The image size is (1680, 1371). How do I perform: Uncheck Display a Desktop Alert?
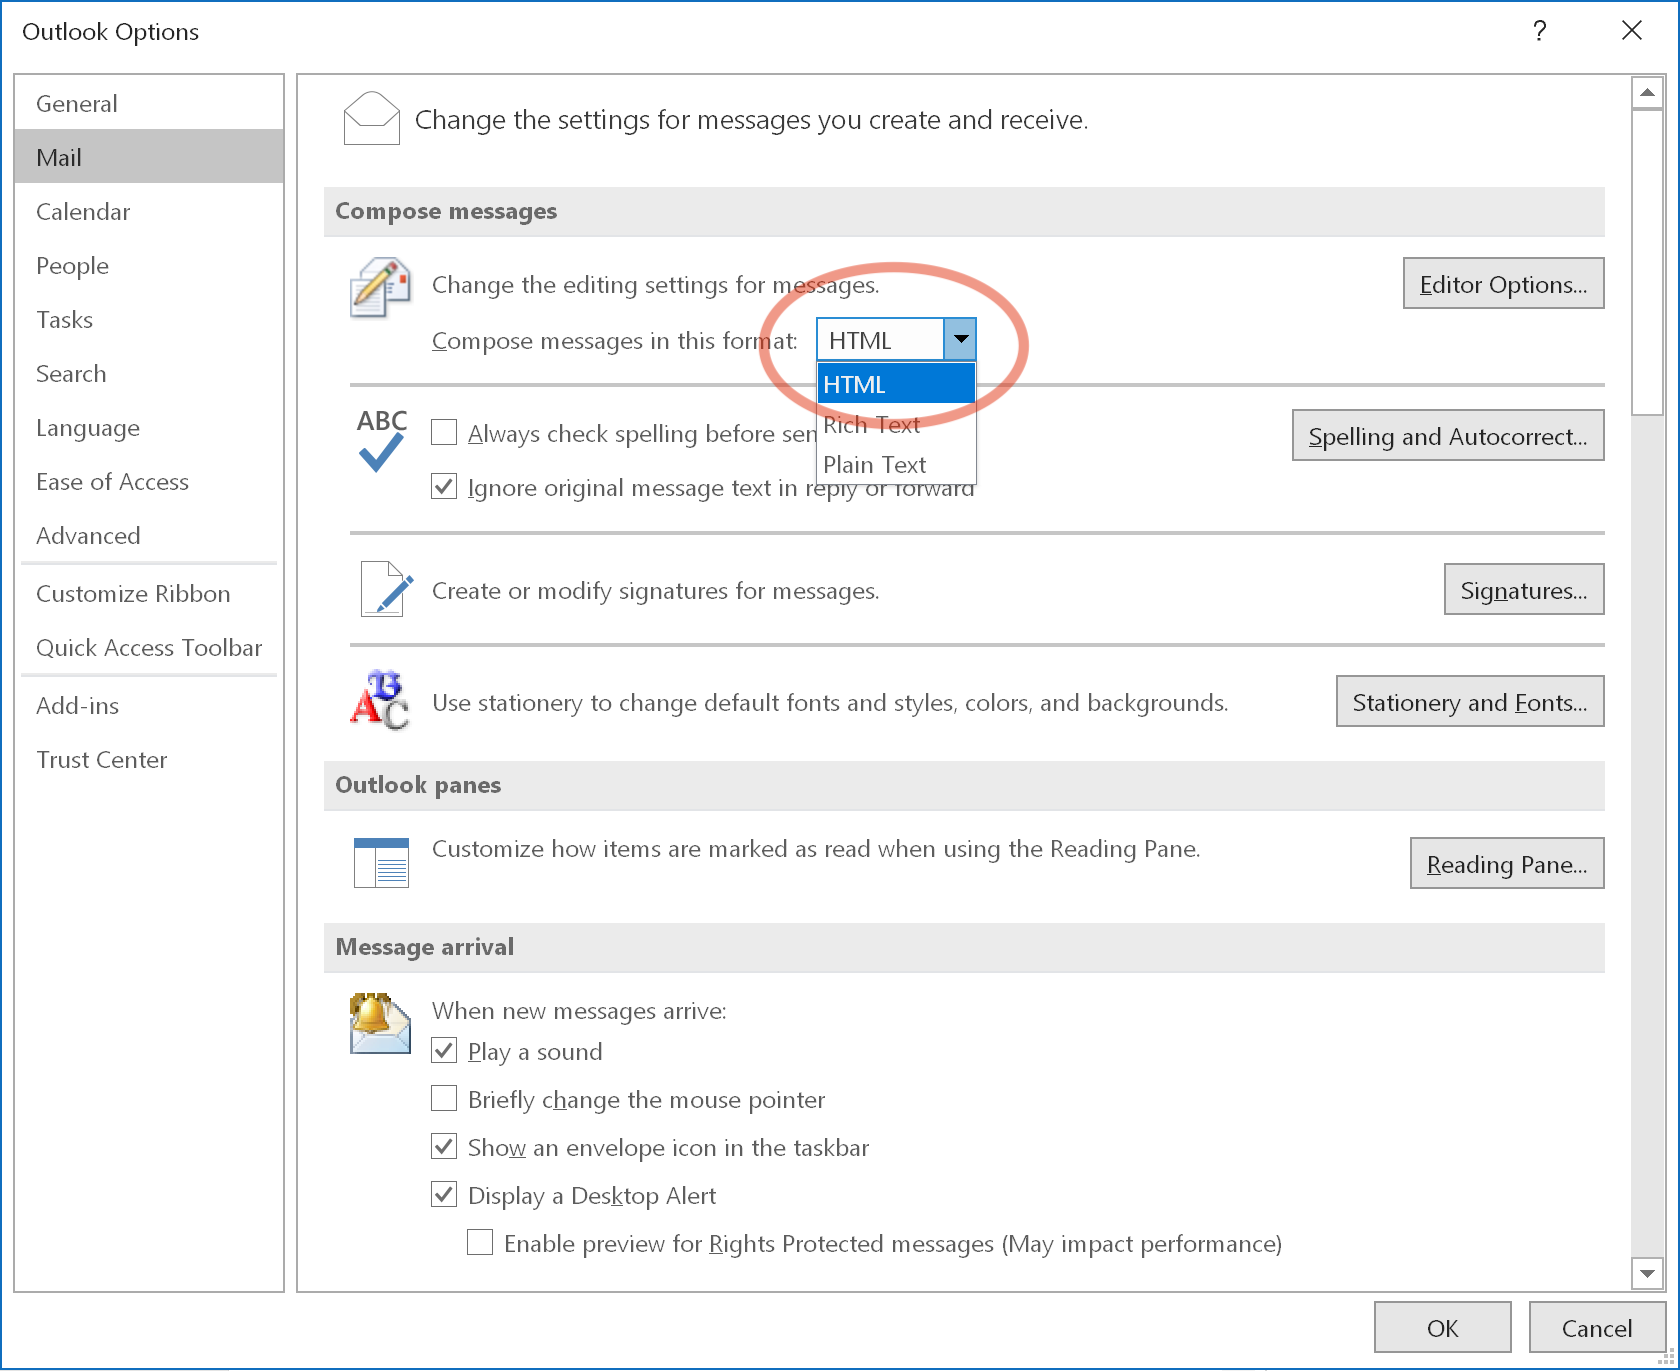(443, 1194)
